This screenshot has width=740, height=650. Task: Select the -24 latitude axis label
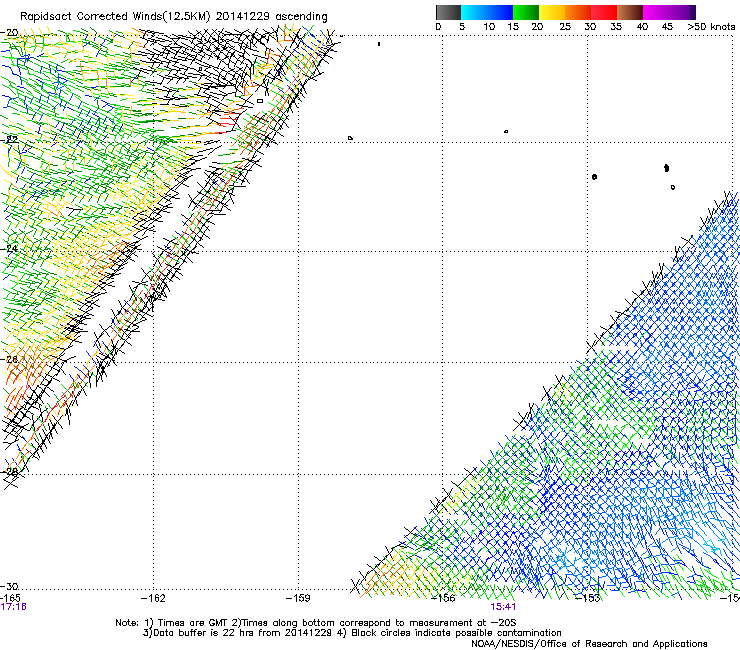(9, 248)
